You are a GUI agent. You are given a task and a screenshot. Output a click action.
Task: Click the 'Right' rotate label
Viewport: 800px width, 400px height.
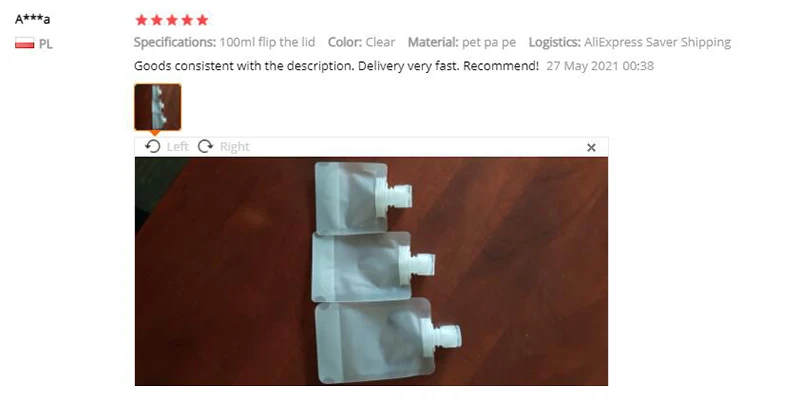[x=235, y=147]
